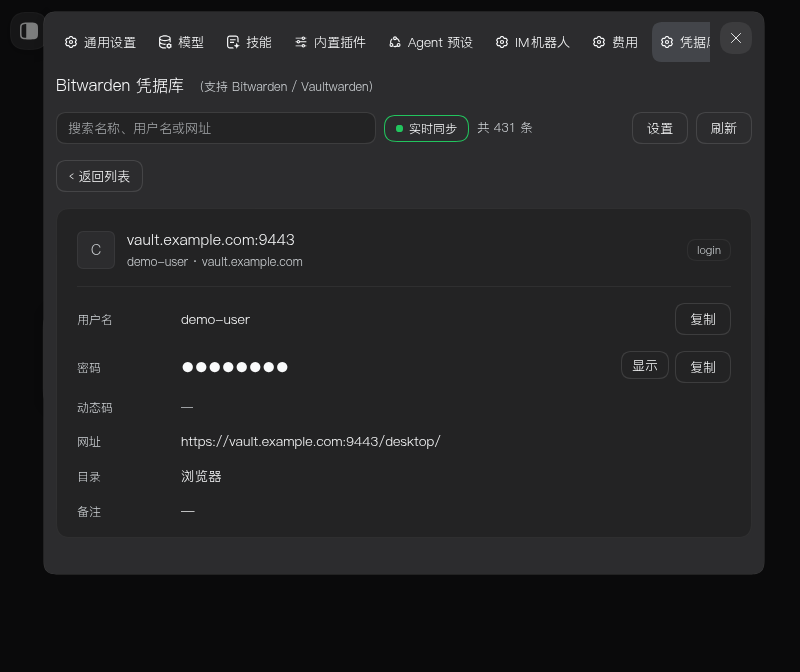Click the demo-user username value
800x672 pixels.
pyautogui.click(x=215, y=320)
